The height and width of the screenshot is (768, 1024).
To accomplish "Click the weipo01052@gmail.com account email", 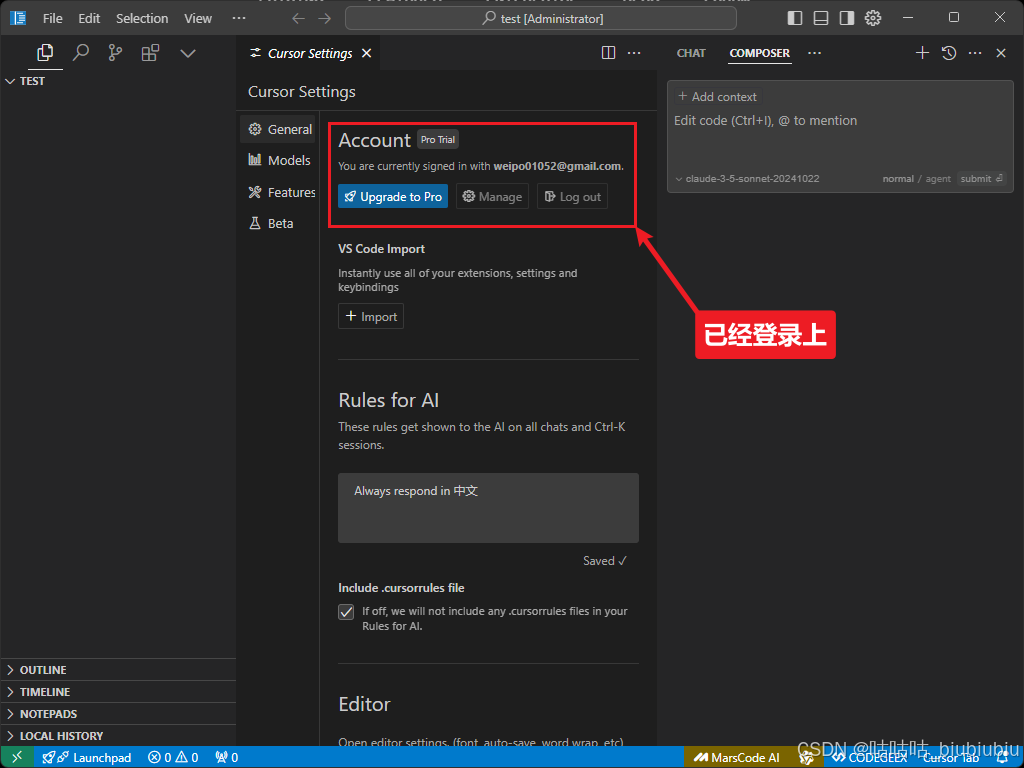I will coord(557,167).
